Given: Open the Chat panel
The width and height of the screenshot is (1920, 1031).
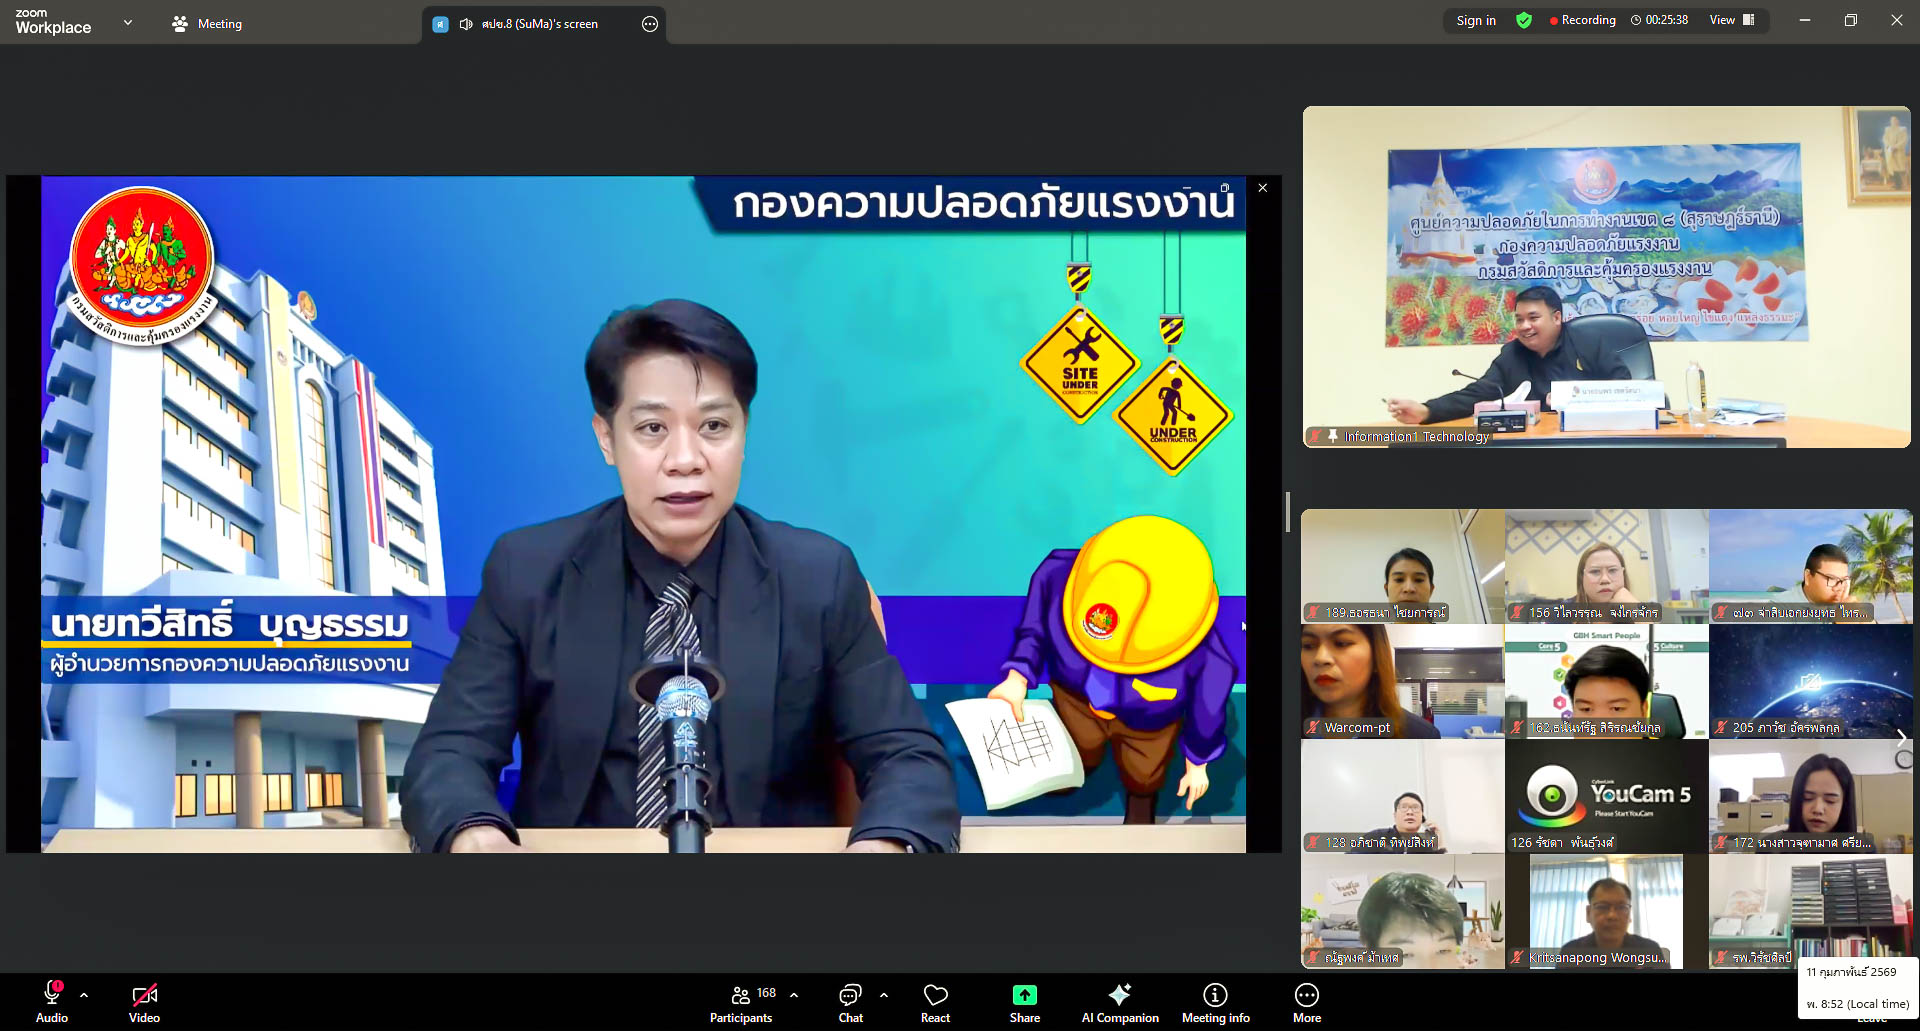Looking at the screenshot, I should pos(850,1002).
